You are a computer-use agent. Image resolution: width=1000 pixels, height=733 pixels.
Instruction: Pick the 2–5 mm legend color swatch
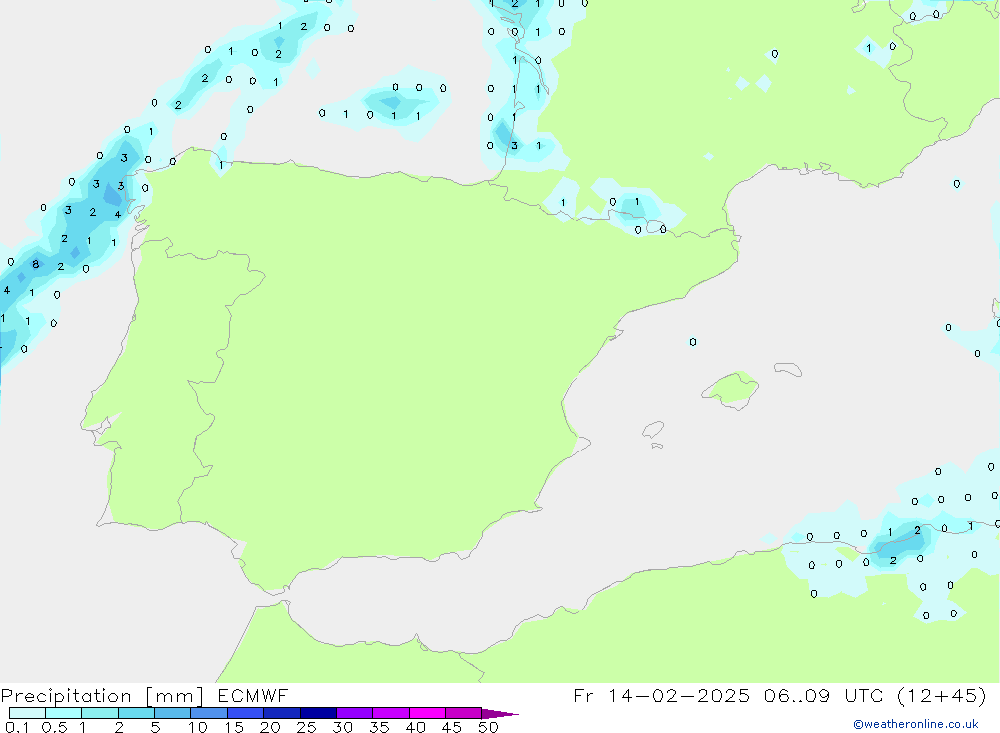point(136,713)
